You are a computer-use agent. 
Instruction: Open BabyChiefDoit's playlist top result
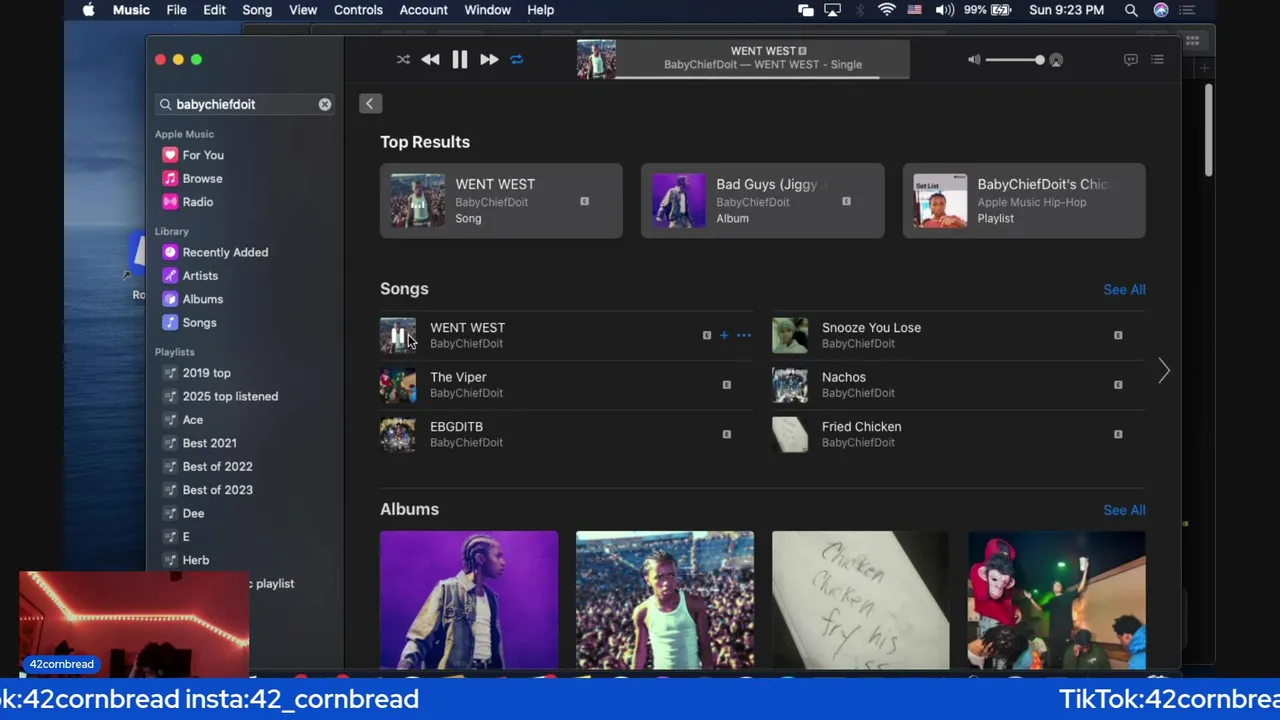1024,201
